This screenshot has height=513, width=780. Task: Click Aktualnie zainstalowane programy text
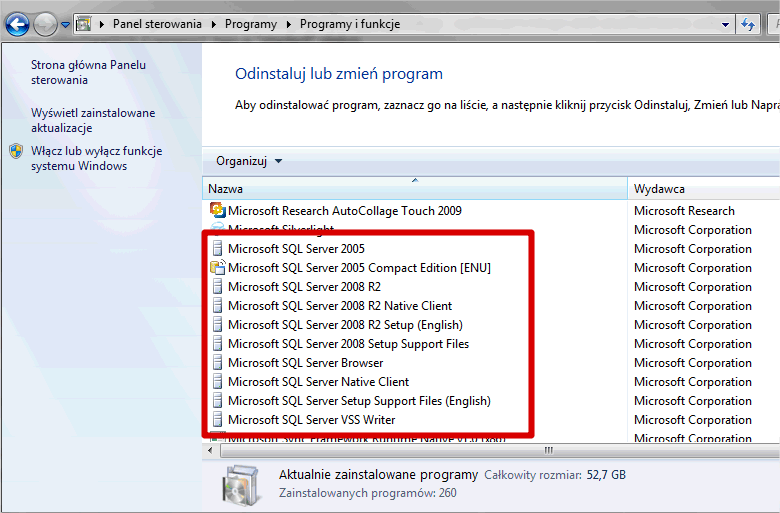[378, 474]
